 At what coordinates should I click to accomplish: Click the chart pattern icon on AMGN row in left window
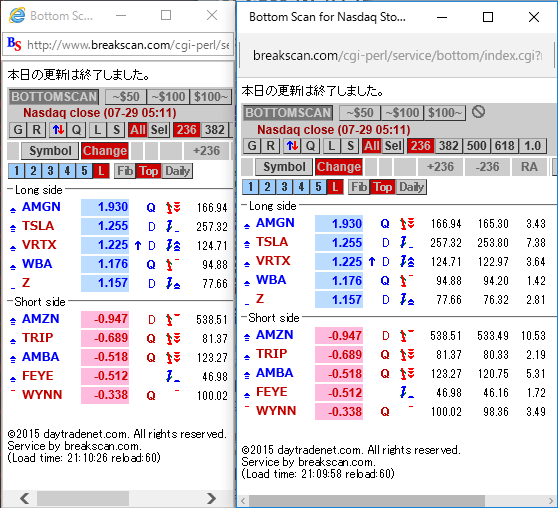173,207
